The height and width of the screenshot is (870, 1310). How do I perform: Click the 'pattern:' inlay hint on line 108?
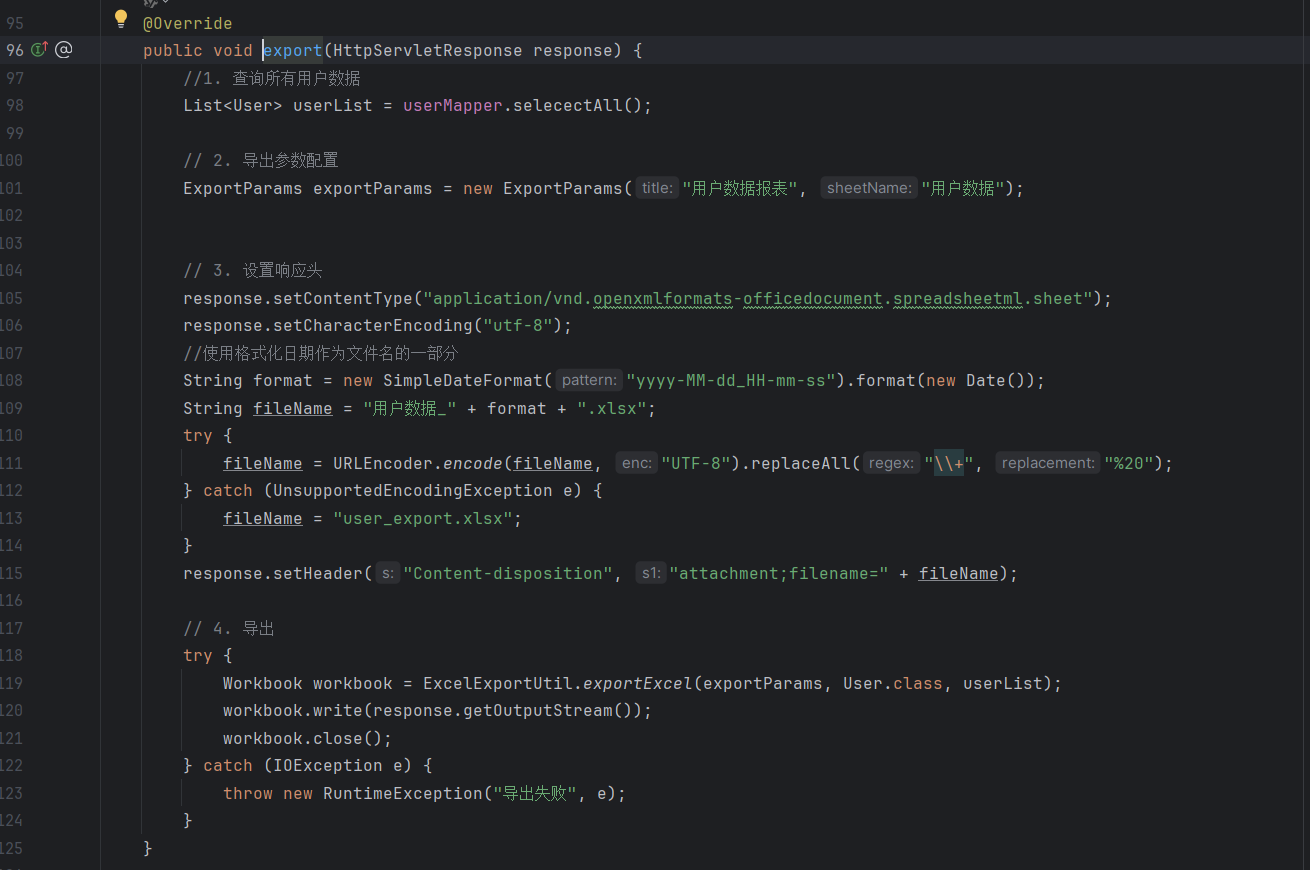click(x=588, y=380)
